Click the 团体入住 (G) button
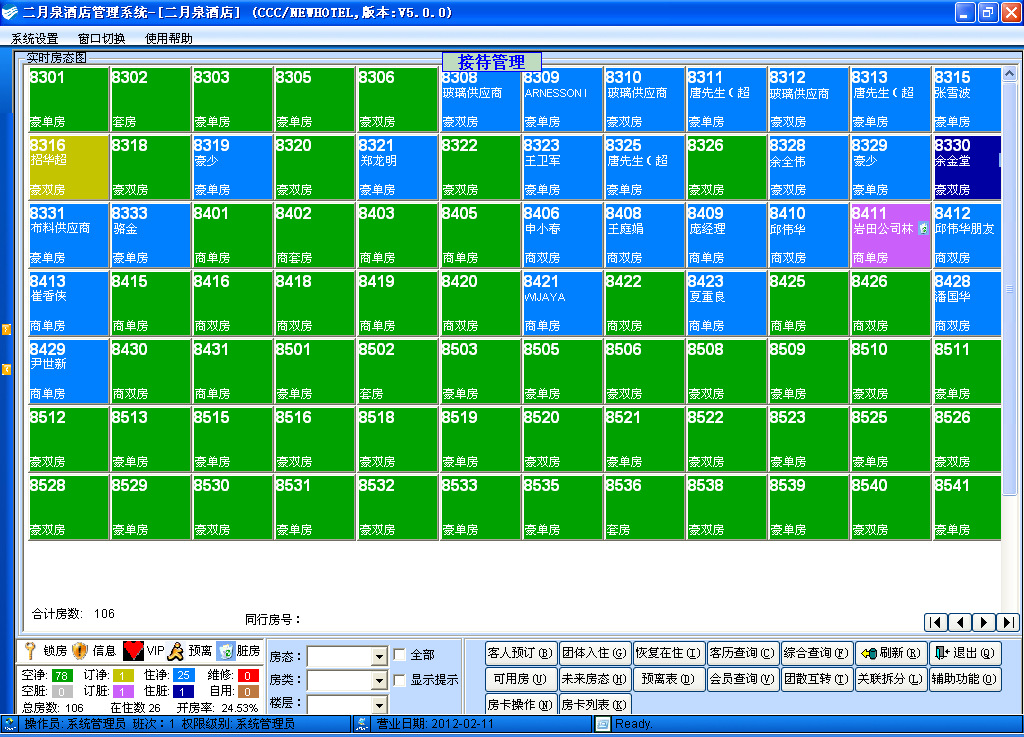Screen dimensions: 1024x737 click(594, 653)
